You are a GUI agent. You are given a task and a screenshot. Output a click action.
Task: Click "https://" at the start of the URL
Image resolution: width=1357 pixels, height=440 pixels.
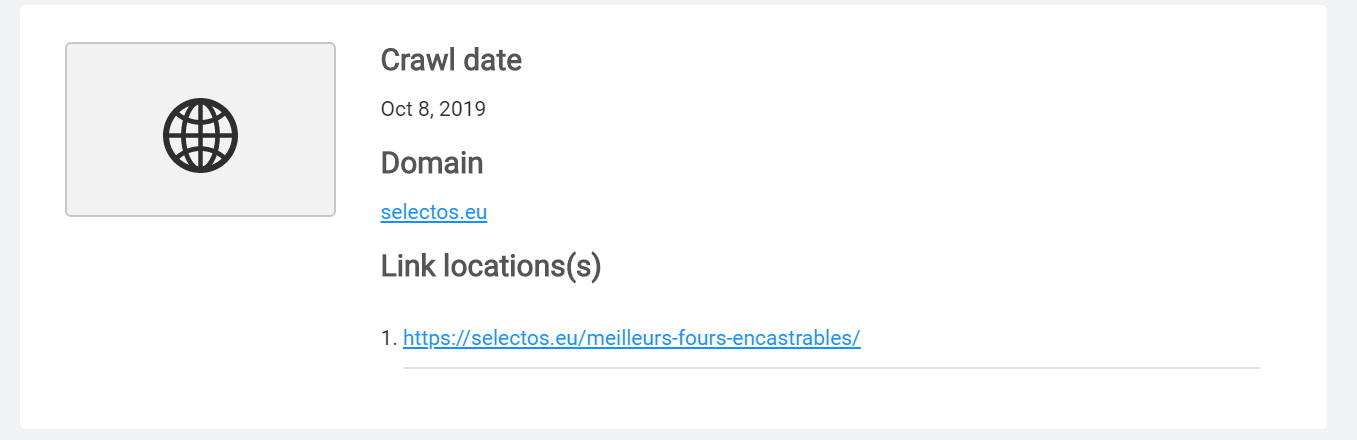coord(434,338)
